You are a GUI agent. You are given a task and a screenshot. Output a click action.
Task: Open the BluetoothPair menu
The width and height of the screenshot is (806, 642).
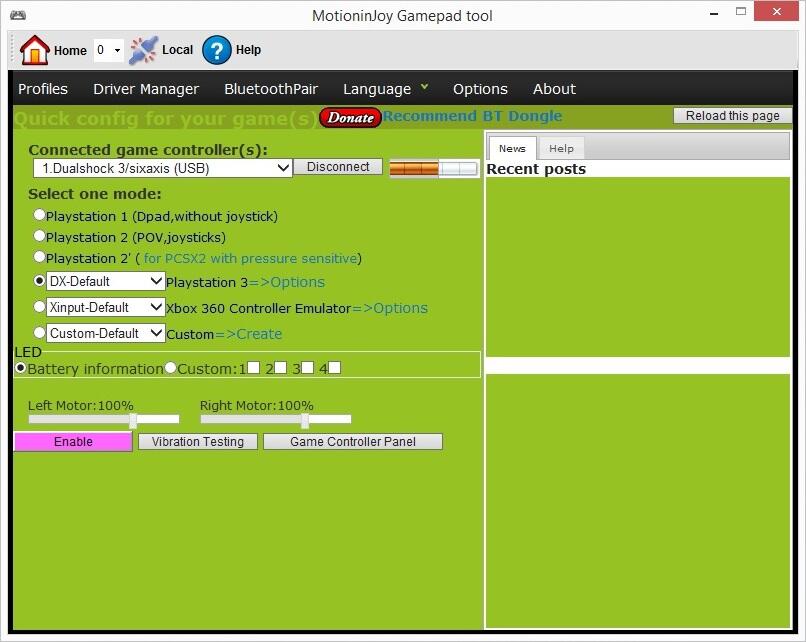click(x=271, y=89)
